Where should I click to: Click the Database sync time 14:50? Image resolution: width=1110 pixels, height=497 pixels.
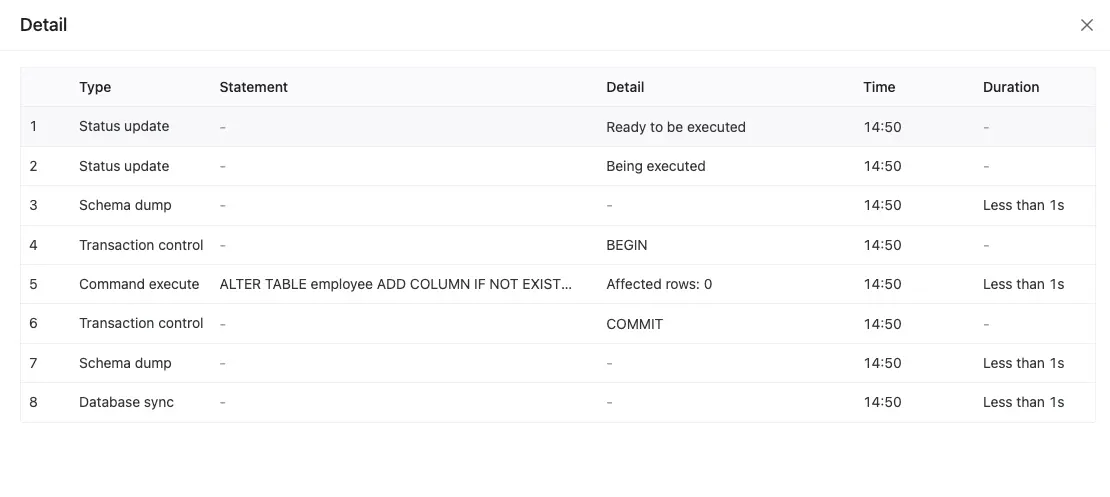pyautogui.click(x=882, y=402)
